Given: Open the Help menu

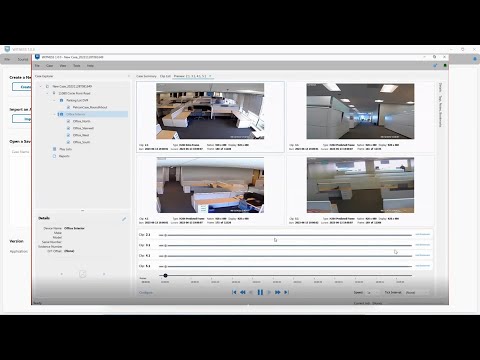Looking at the screenshot, I should point(90,66).
